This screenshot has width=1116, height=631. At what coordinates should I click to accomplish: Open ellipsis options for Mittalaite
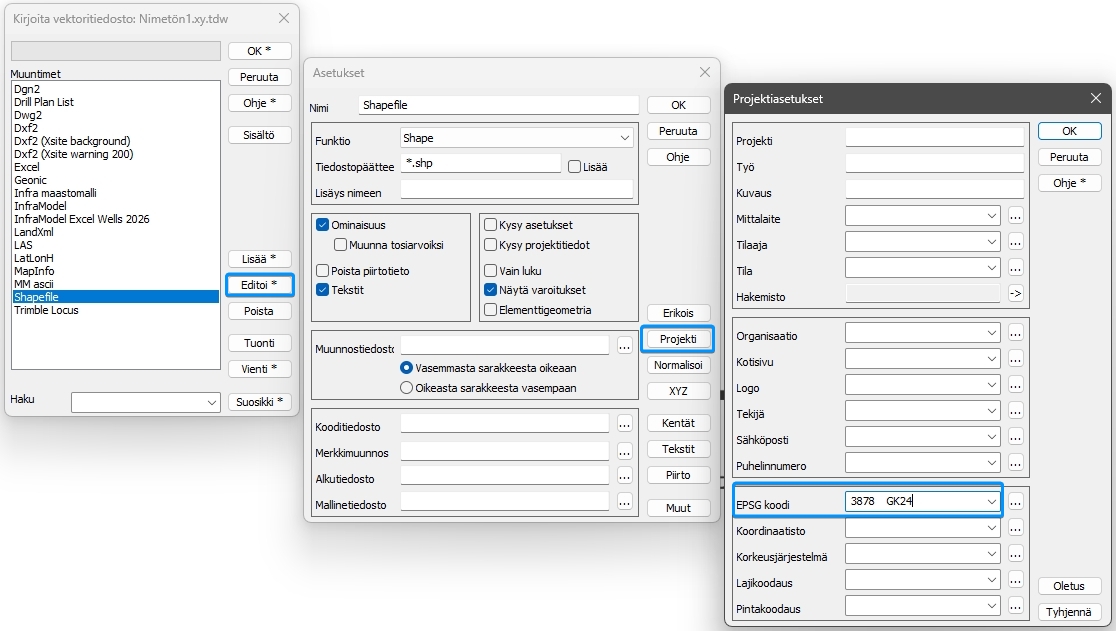(x=1016, y=216)
